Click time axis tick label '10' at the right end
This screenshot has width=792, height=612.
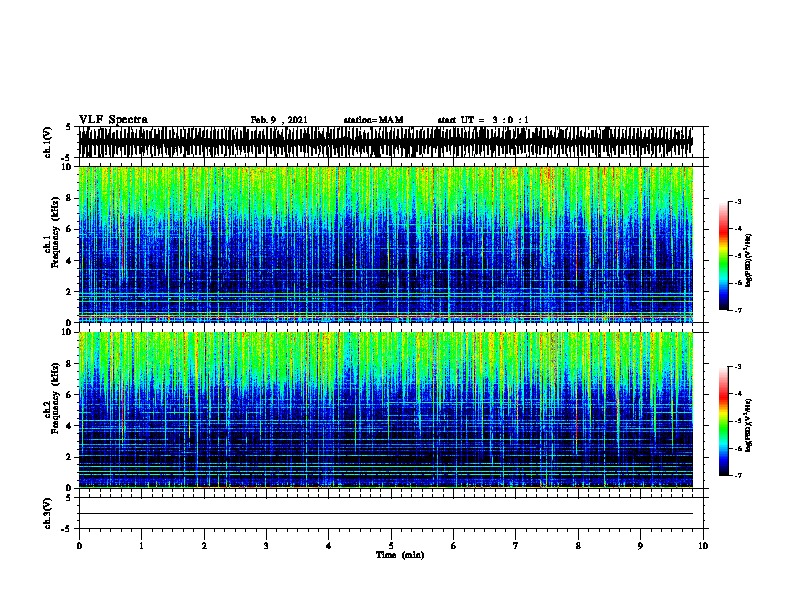(703, 546)
